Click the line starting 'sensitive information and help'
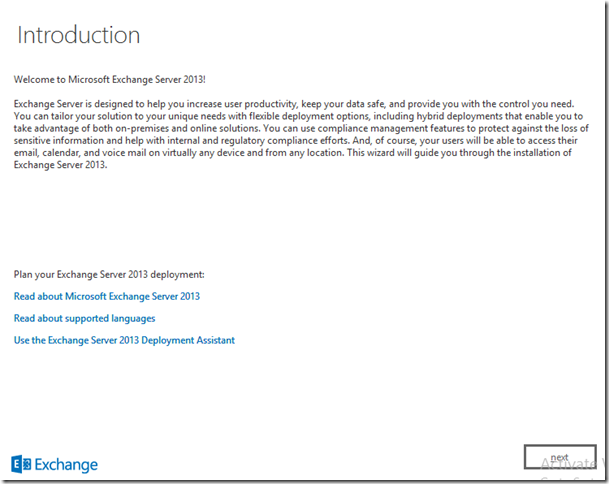This screenshot has height=484, width=609. click(x=300, y=140)
